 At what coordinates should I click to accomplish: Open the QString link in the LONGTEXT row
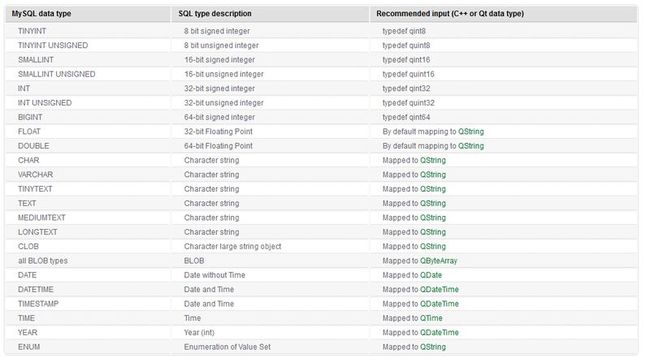click(x=433, y=232)
